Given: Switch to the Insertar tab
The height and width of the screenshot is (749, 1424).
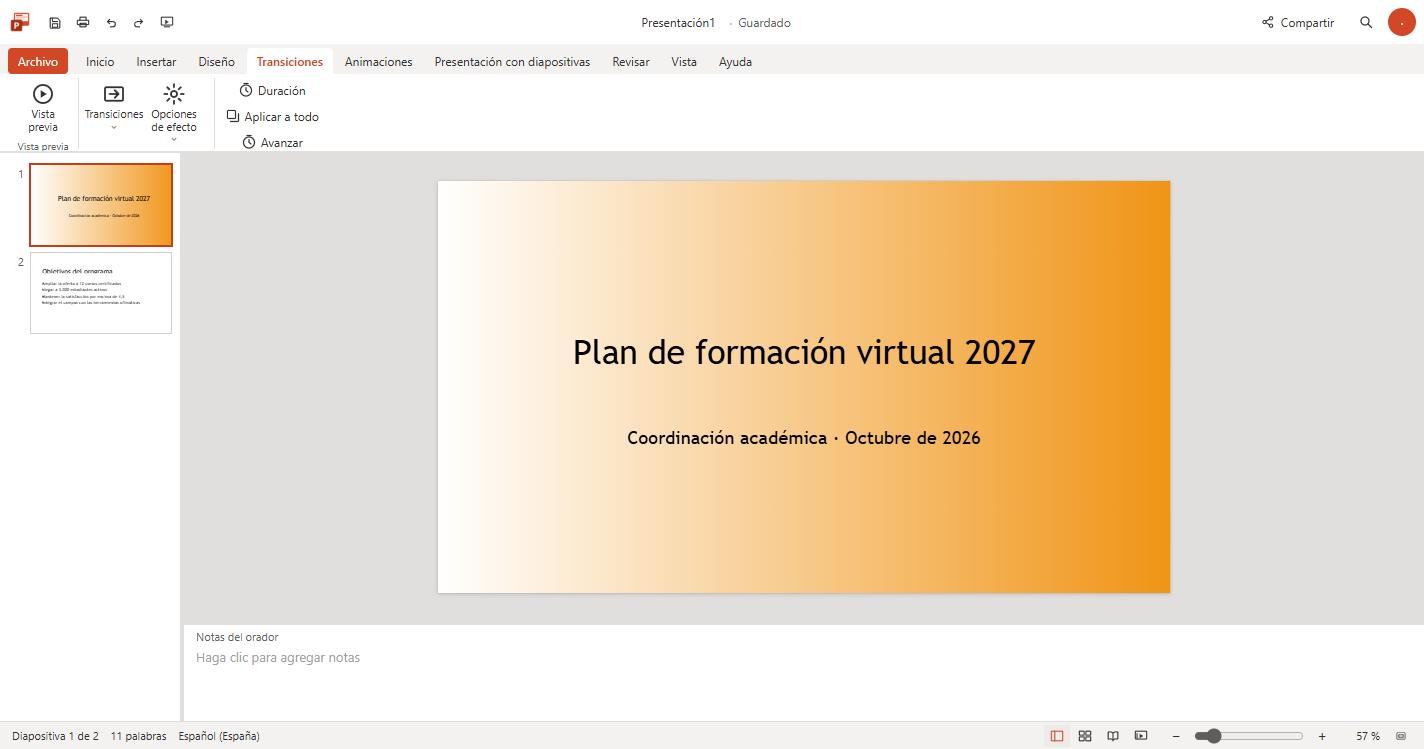Looking at the screenshot, I should (156, 61).
